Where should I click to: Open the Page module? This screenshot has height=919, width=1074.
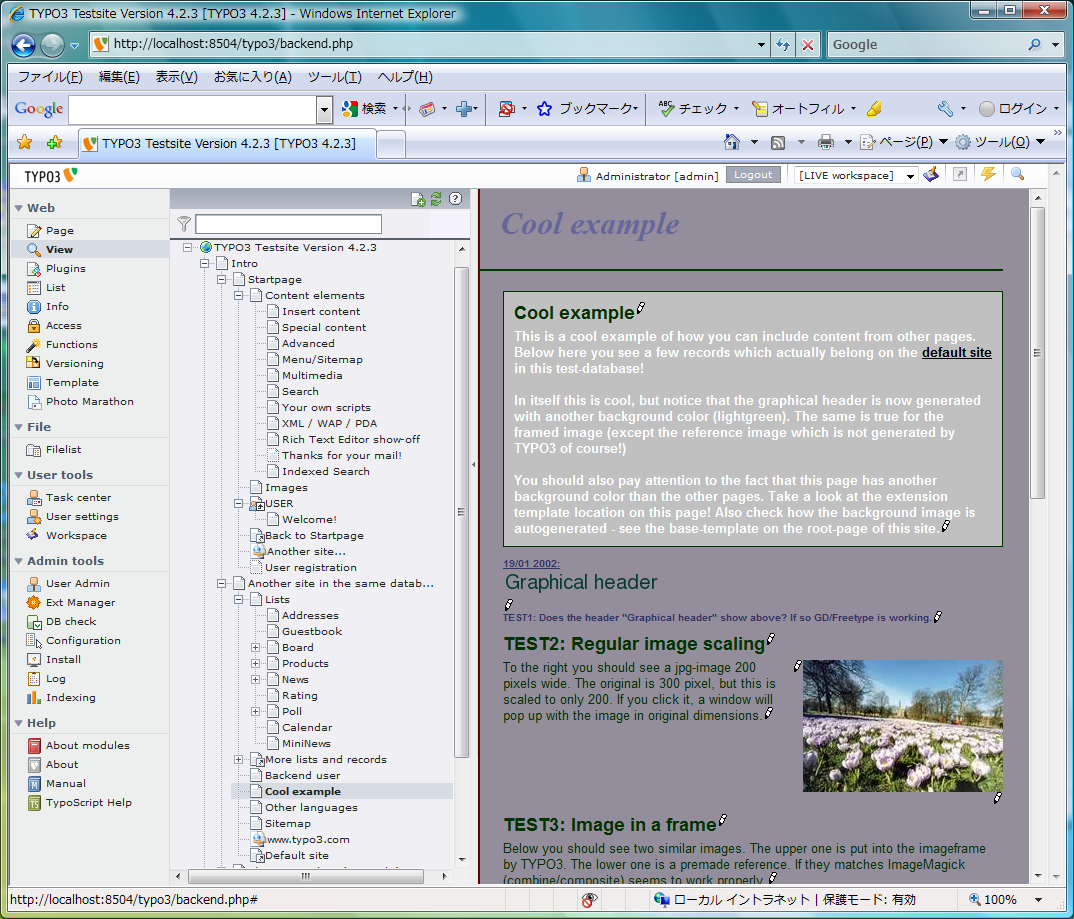click(51, 231)
